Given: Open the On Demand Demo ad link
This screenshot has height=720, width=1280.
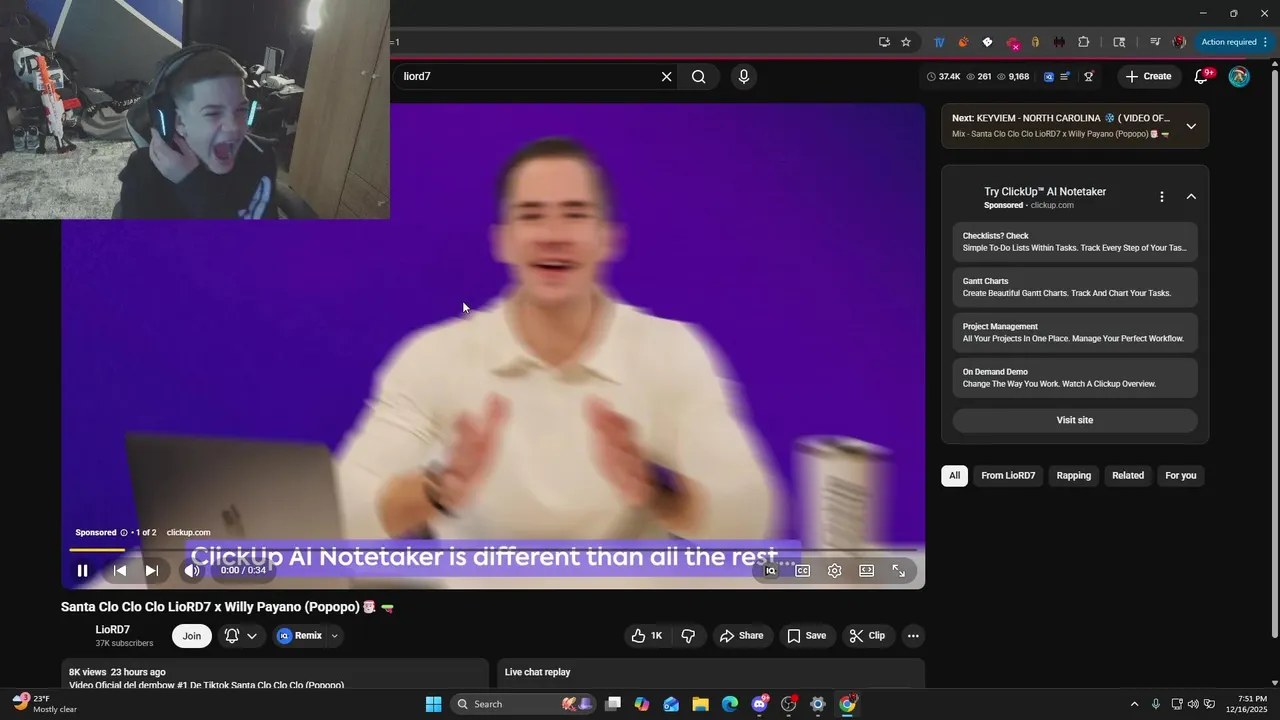Looking at the screenshot, I should click(1075, 378).
